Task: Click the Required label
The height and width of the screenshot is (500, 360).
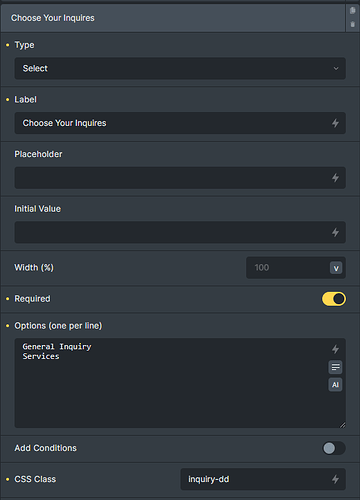Action: coord(32,299)
